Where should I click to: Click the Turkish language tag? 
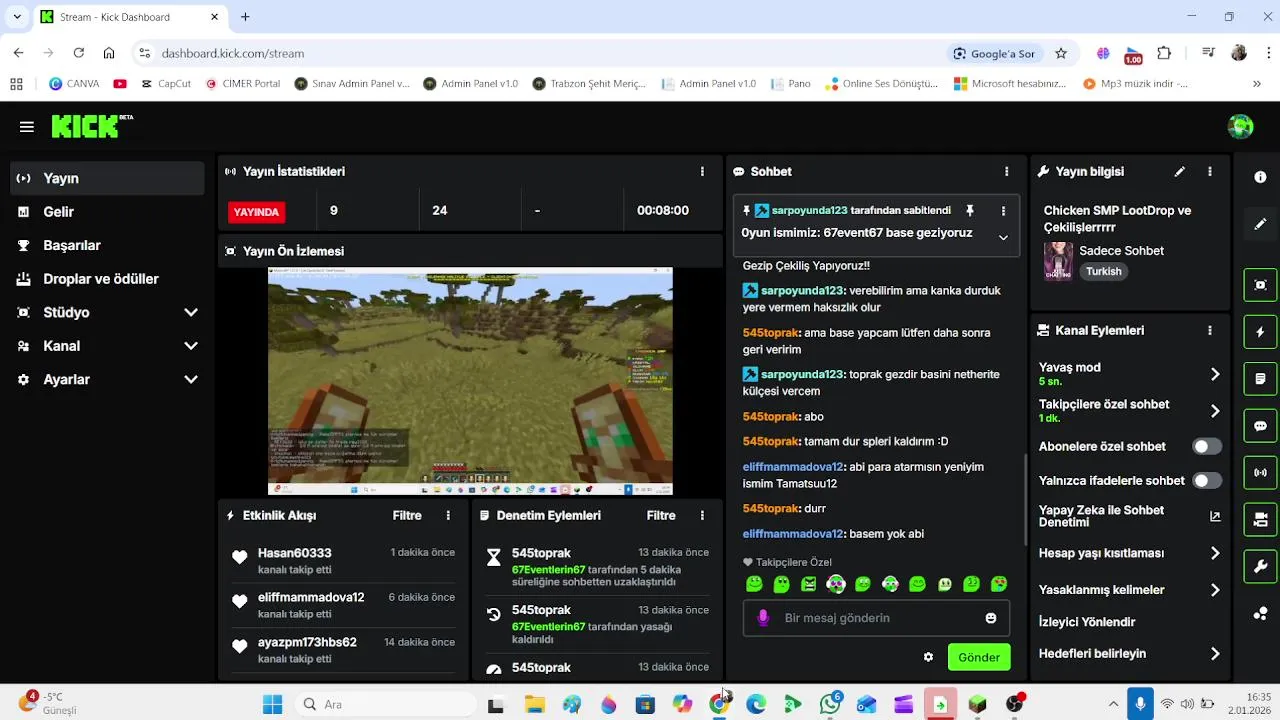coord(1104,271)
